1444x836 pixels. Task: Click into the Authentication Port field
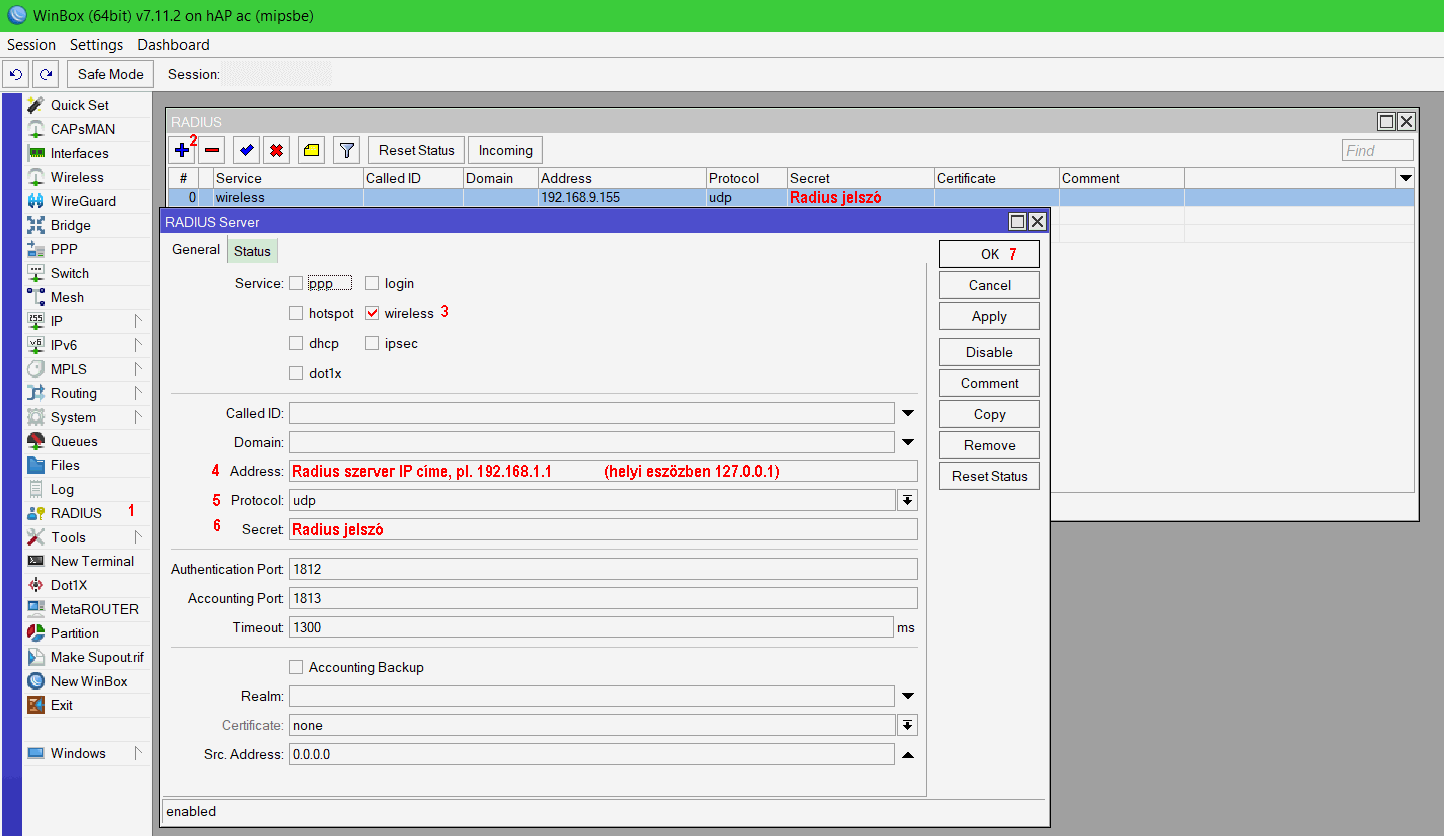(x=602, y=569)
